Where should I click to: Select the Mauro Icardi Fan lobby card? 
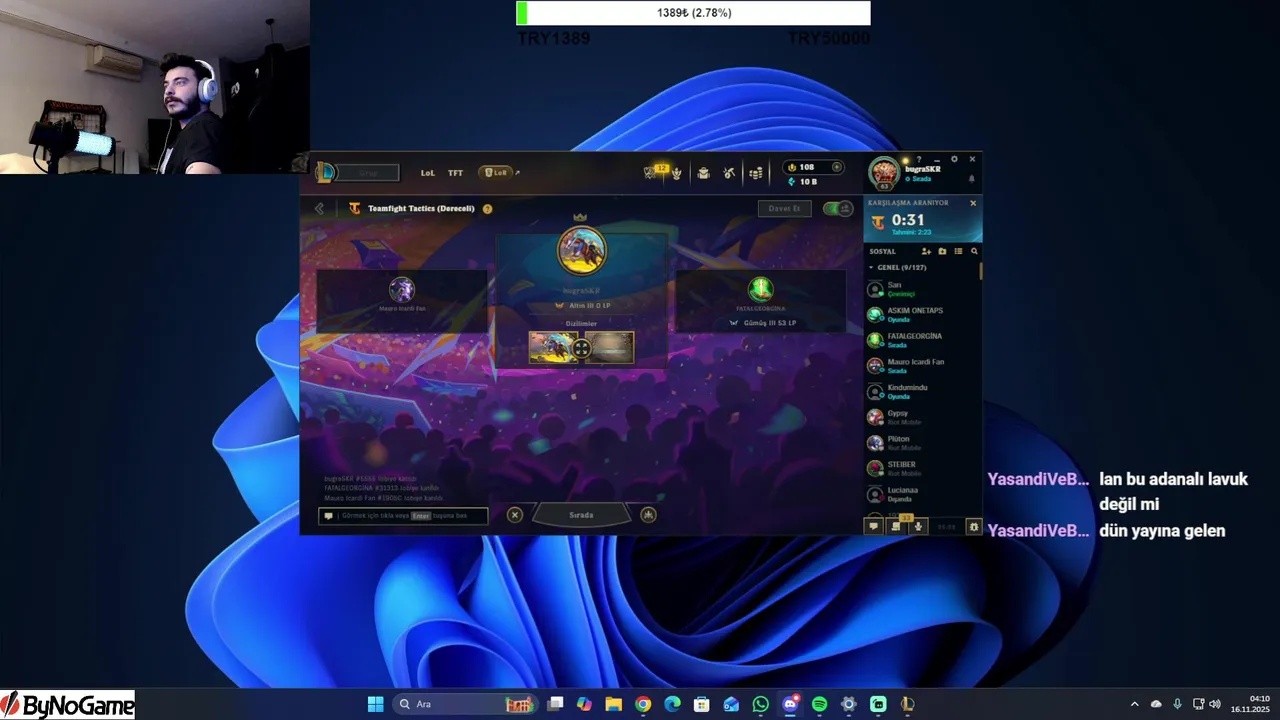(x=402, y=300)
